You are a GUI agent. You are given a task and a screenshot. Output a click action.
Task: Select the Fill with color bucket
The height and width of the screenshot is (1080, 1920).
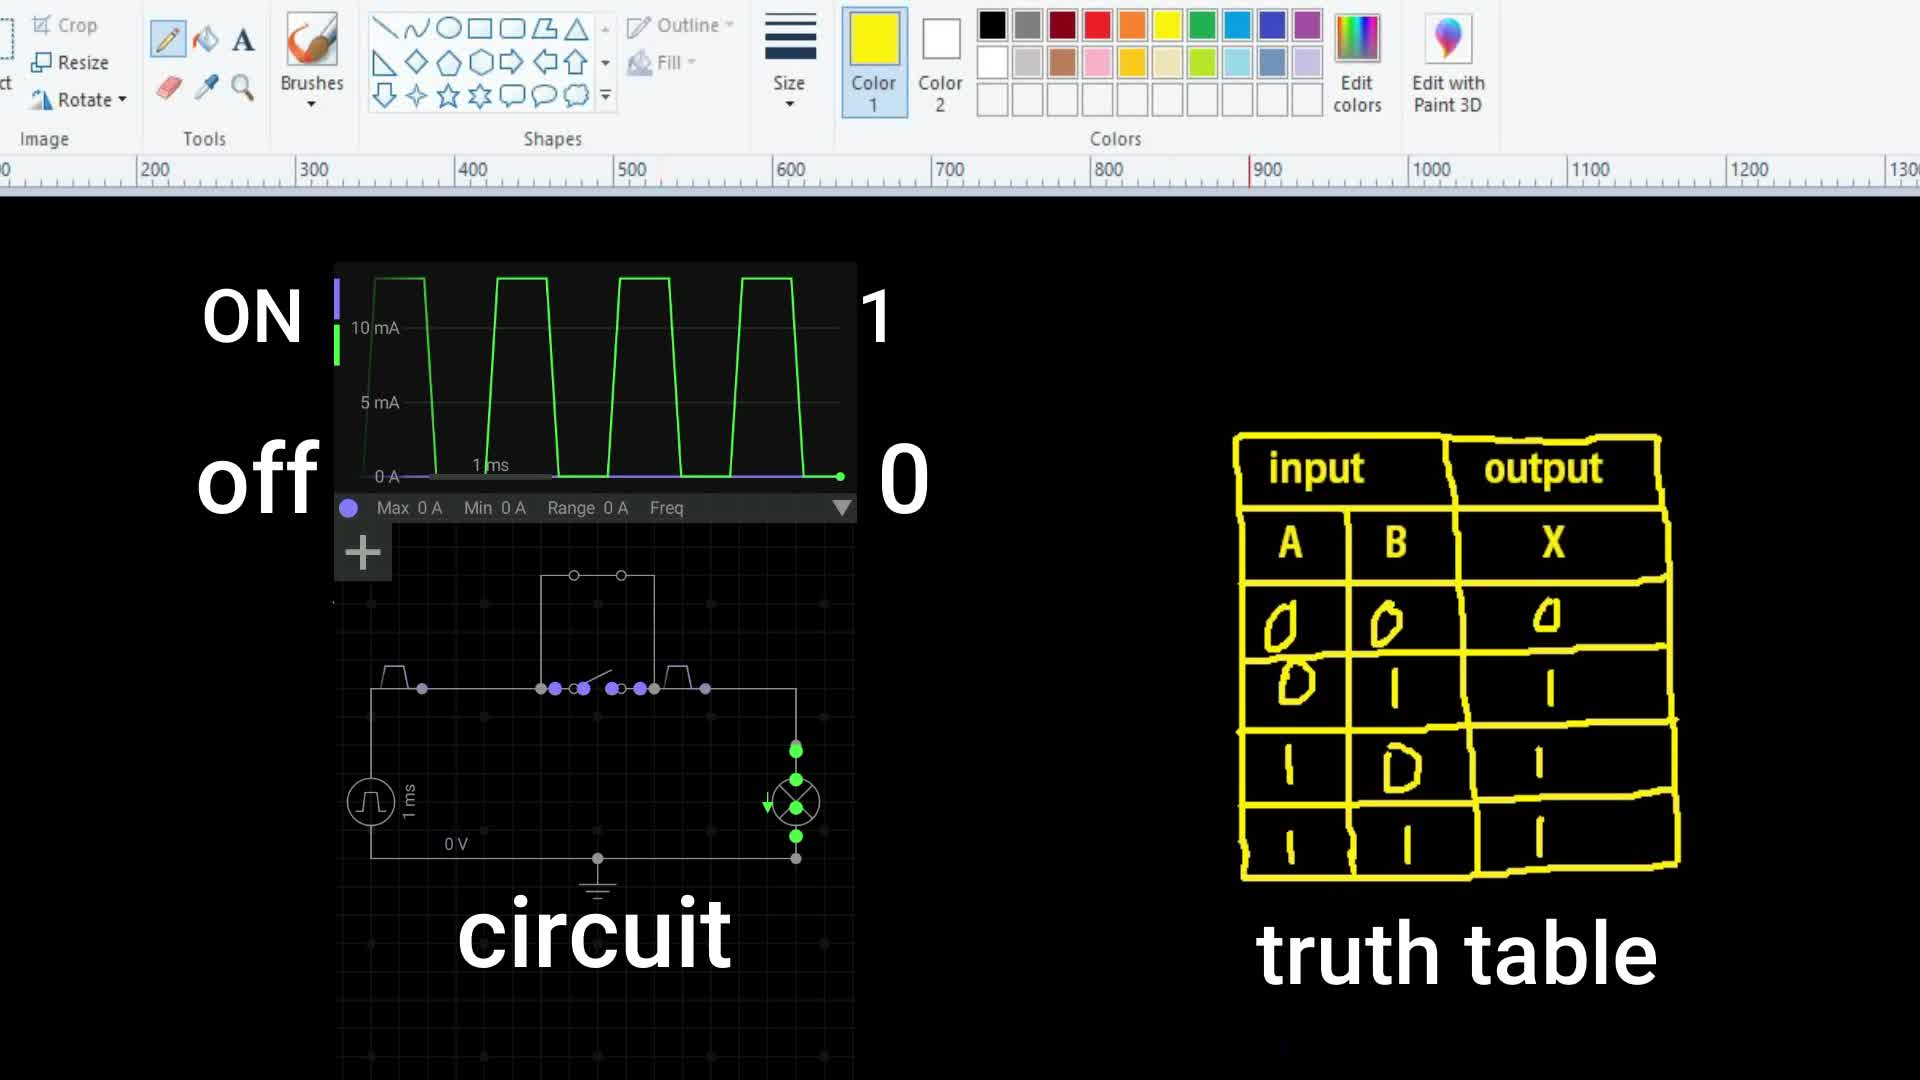coord(206,40)
